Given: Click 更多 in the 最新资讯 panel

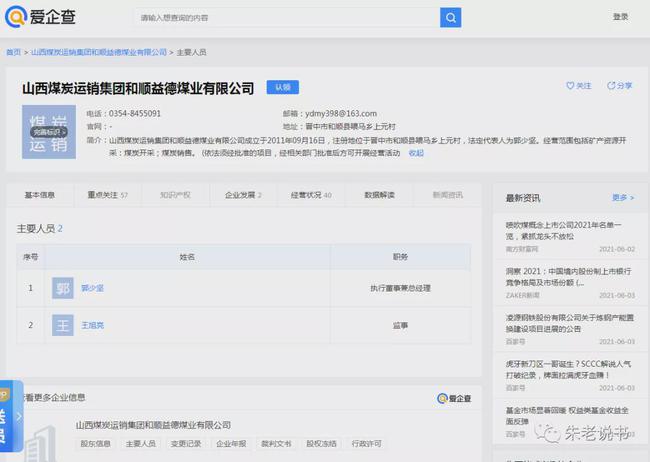Looking at the screenshot, I should [x=623, y=198].
